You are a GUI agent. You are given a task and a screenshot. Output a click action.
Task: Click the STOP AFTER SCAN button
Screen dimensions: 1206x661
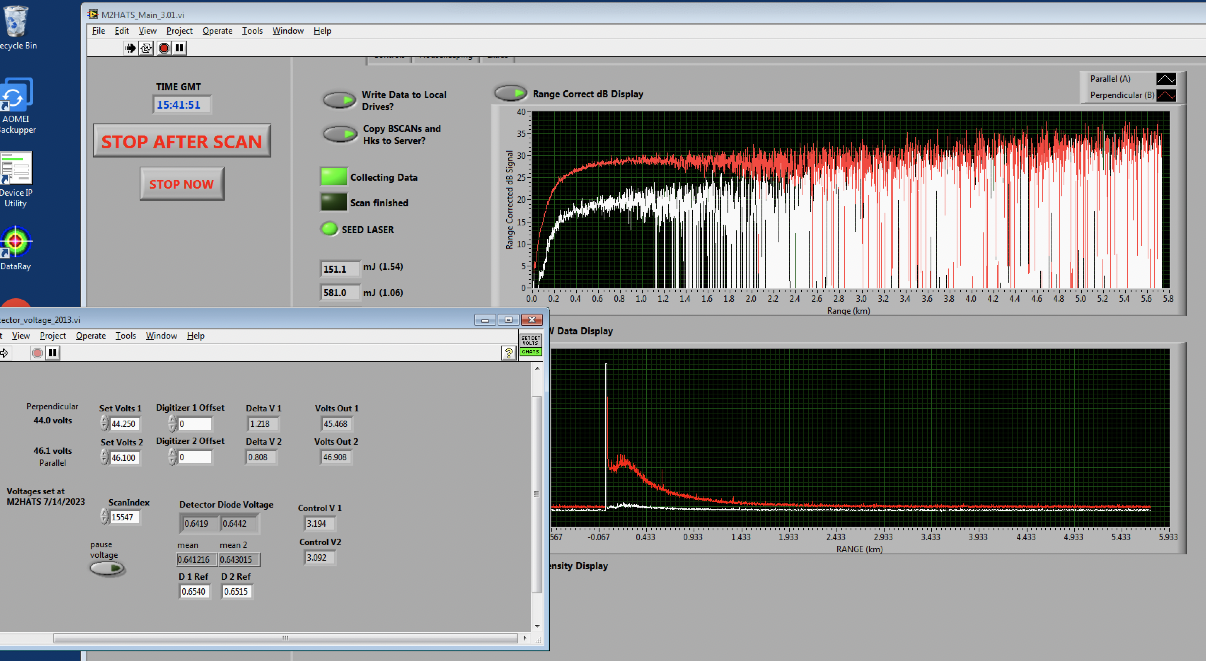pyautogui.click(x=181, y=141)
